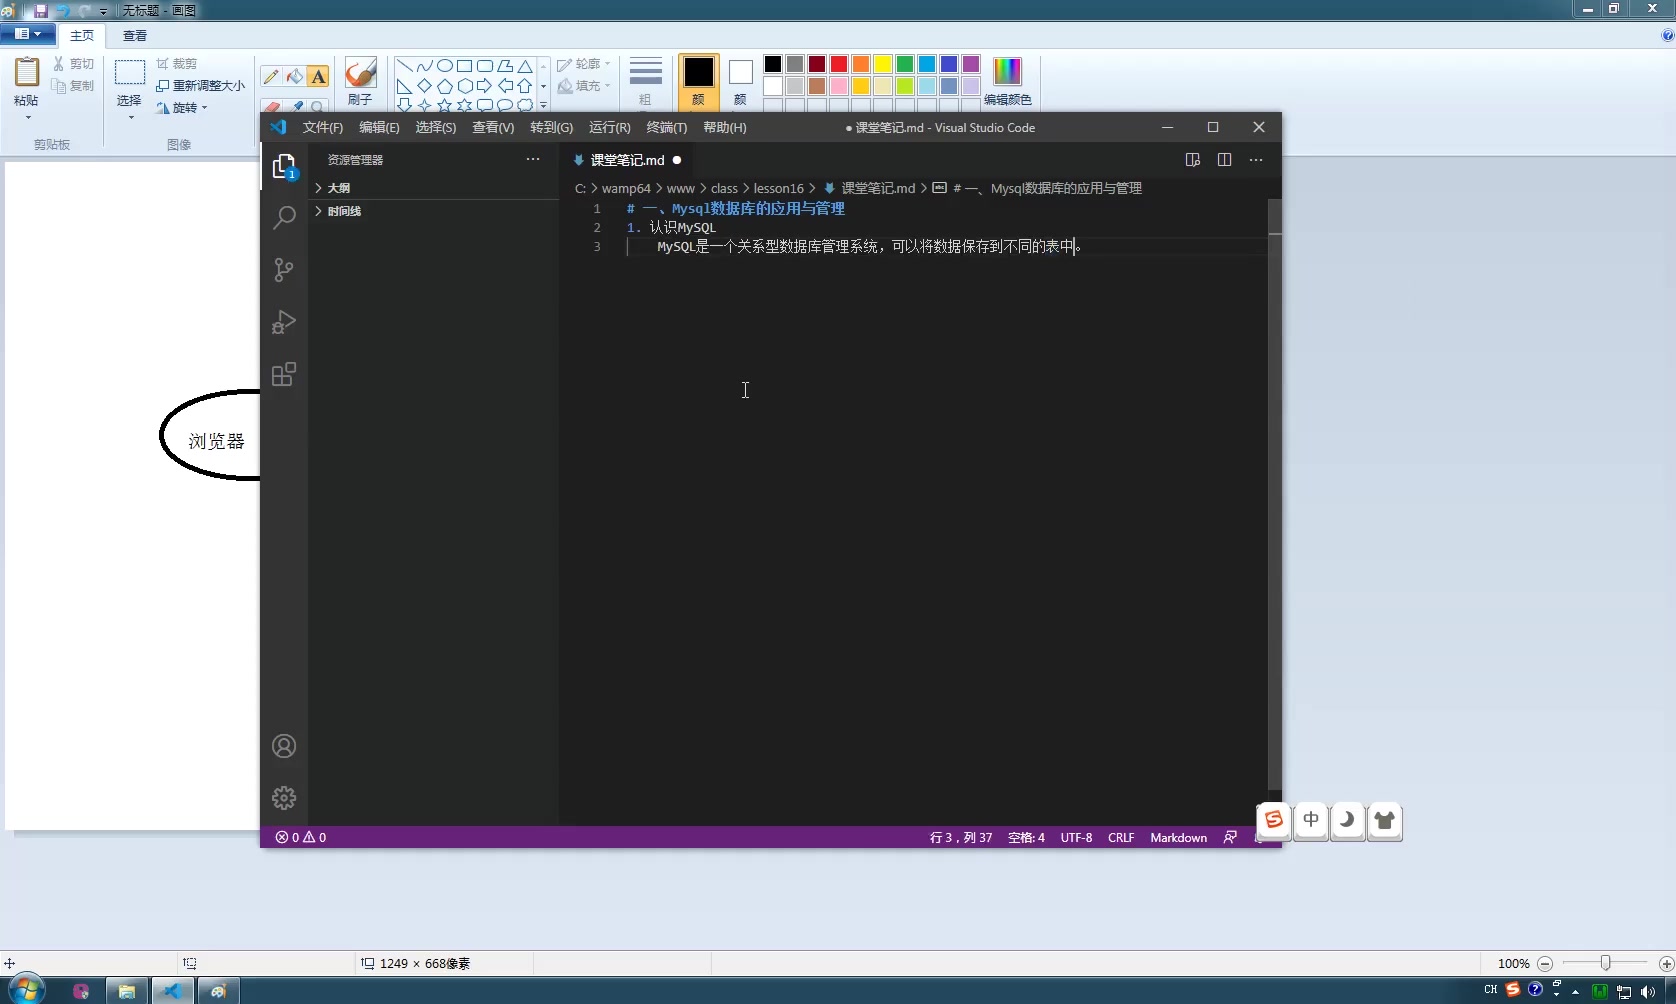
Task: Select the Text tool in Paint
Action: pos(318,77)
